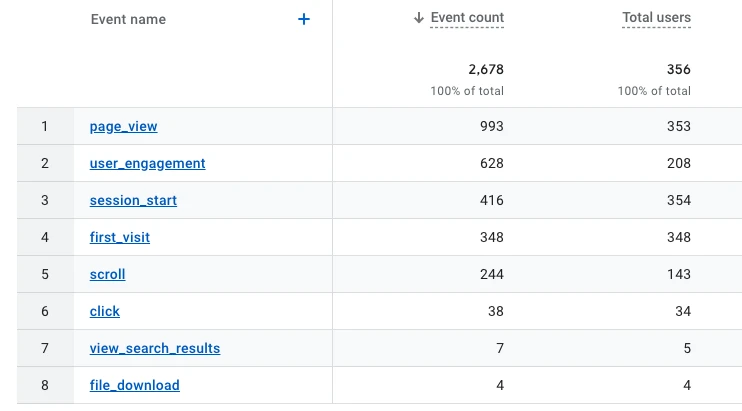This screenshot has height=411, width=742.
Task: Open the page_view event link
Action: 123,127
